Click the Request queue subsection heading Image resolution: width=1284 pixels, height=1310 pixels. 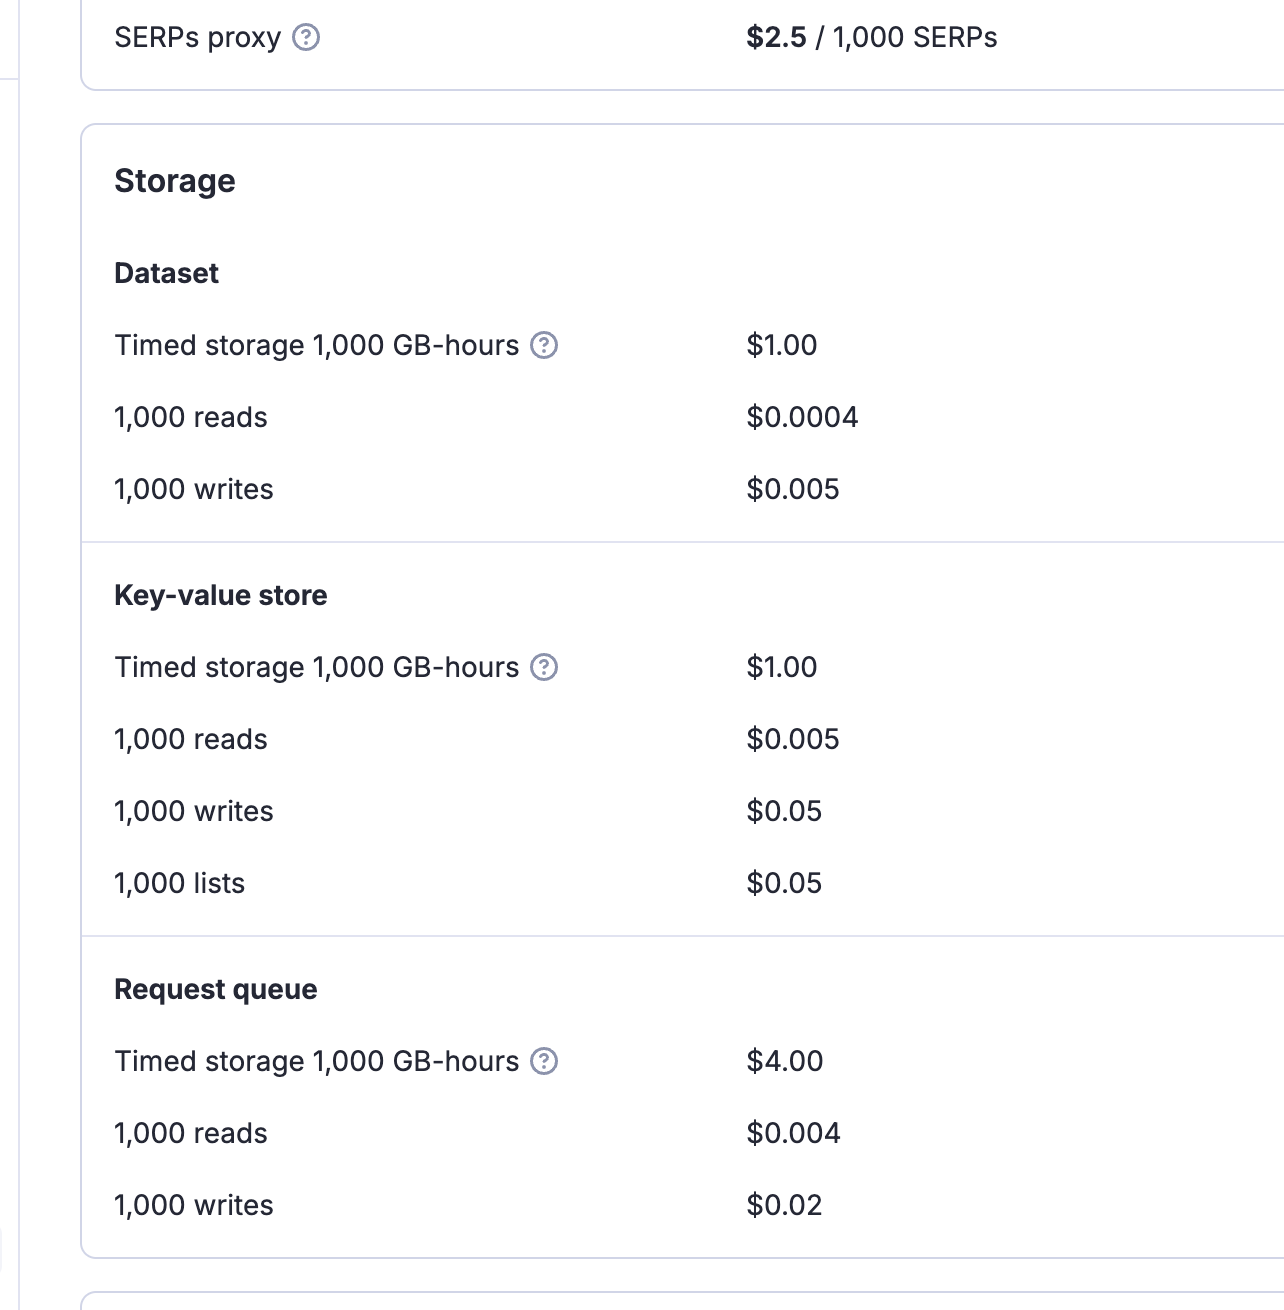tap(216, 989)
